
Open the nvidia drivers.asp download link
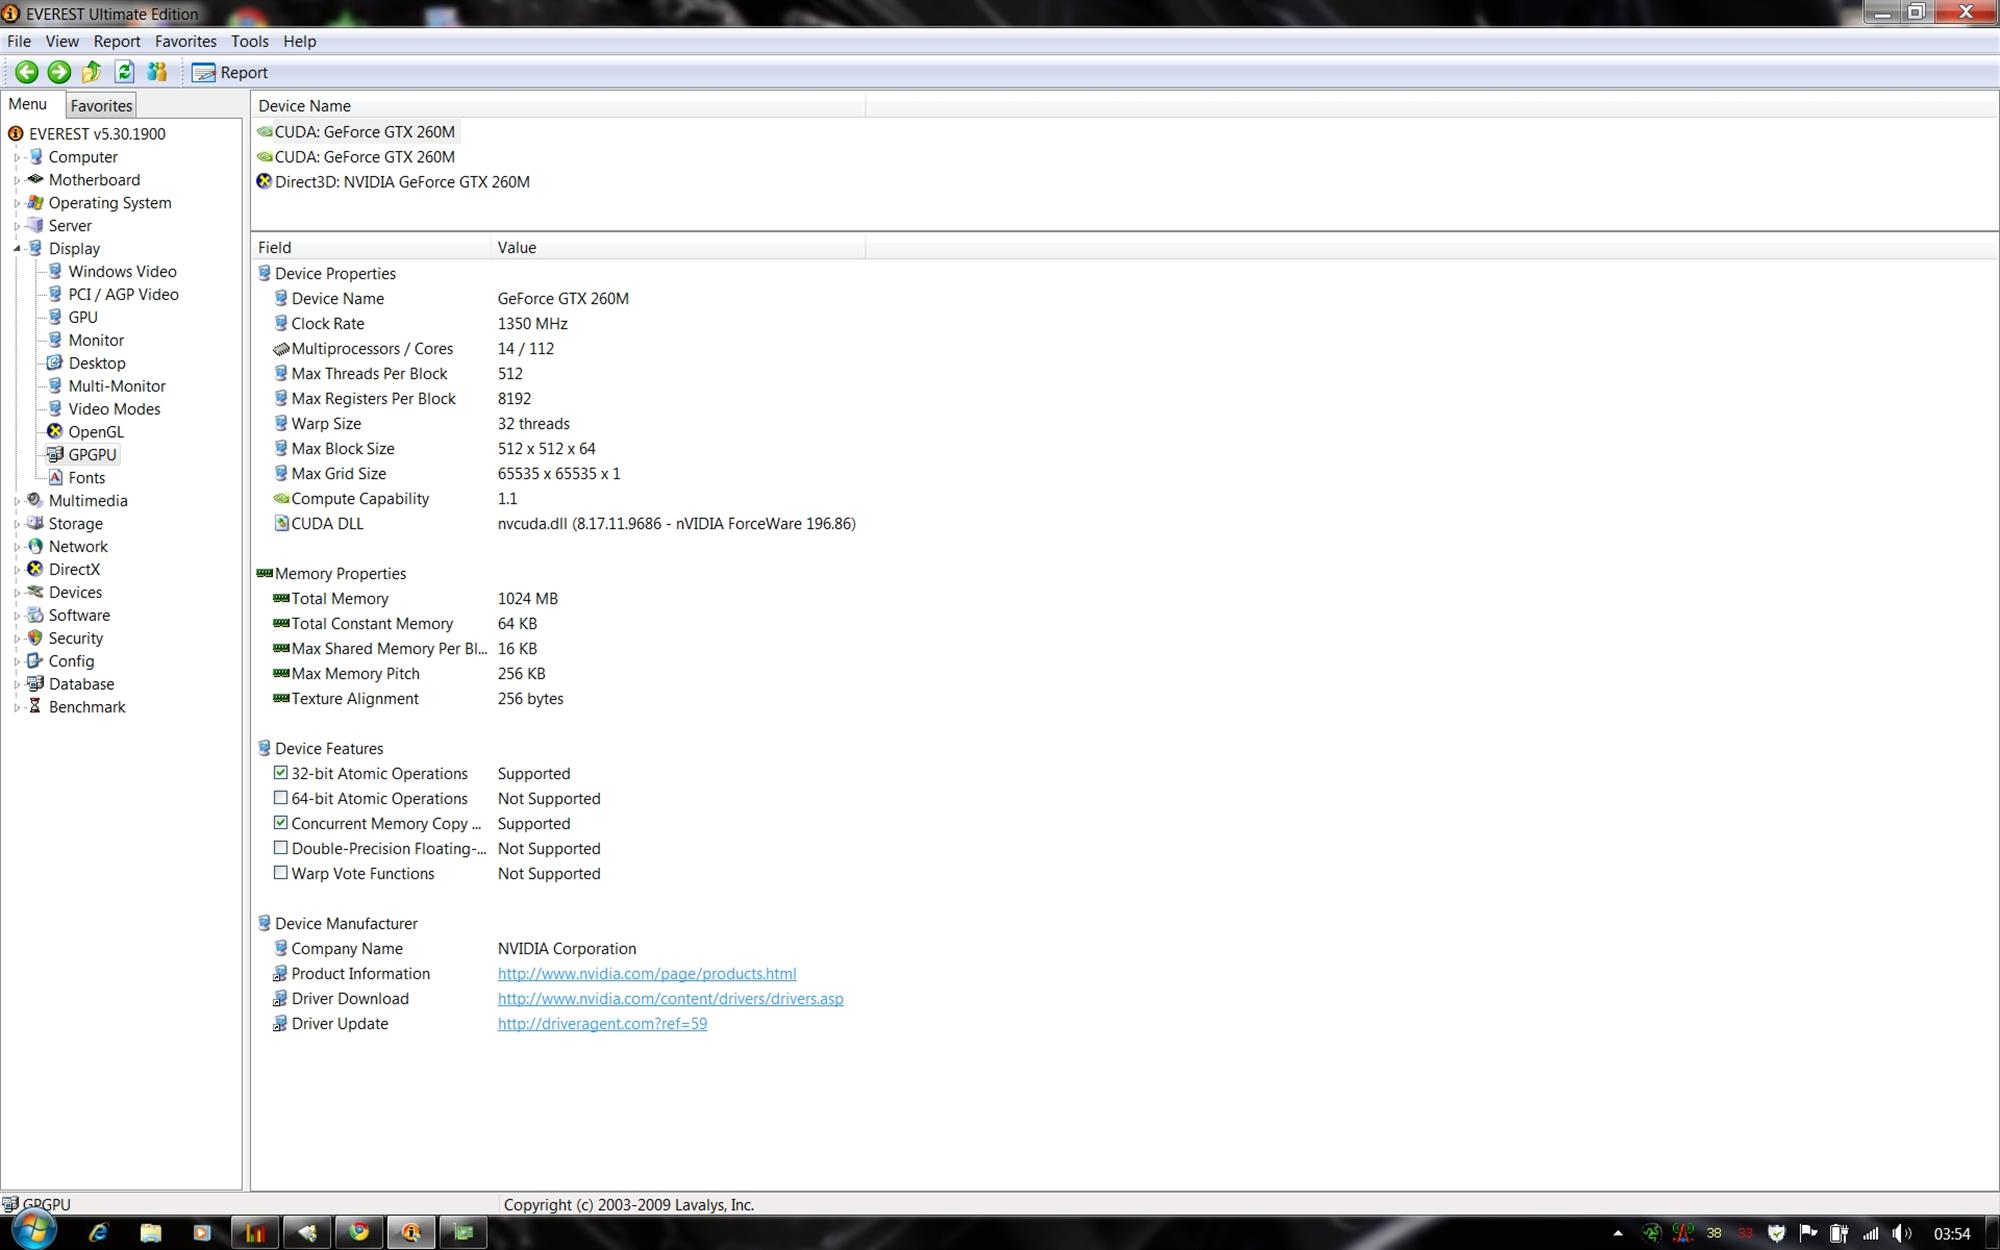[670, 999]
